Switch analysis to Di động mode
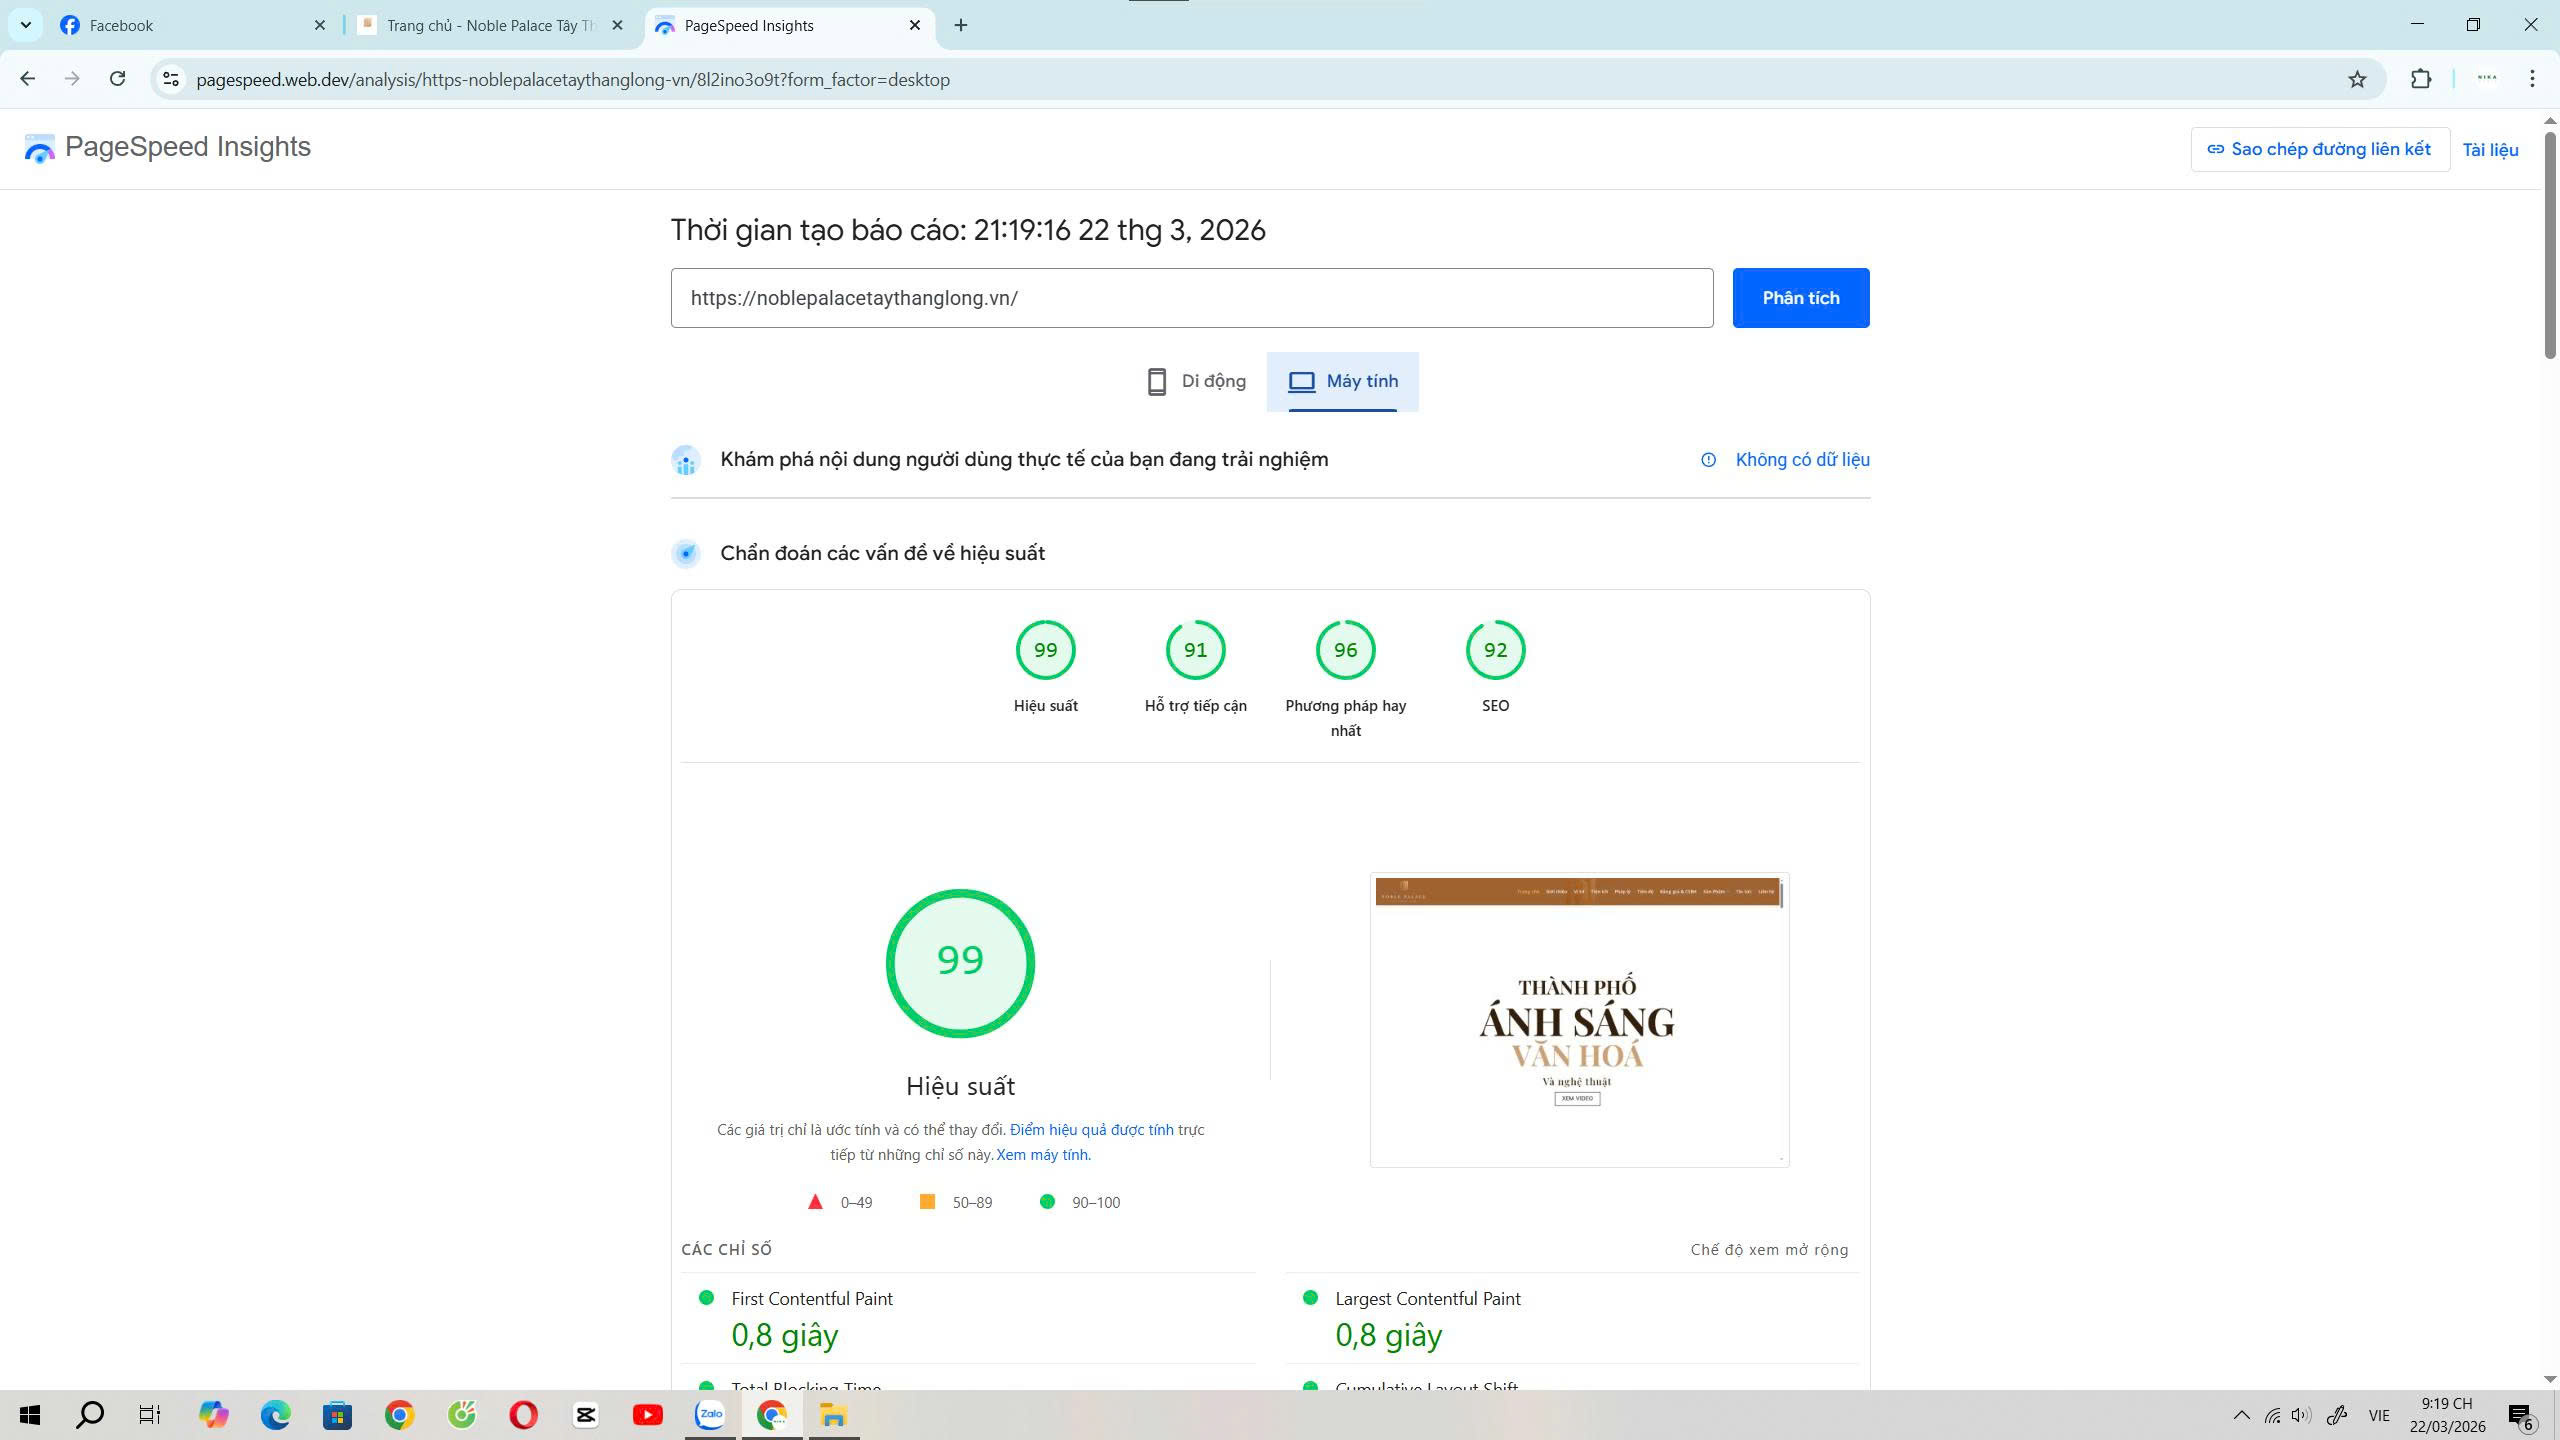Image resolution: width=2560 pixels, height=1440 pixels. pyautogui.click(x=1194, y=381)
